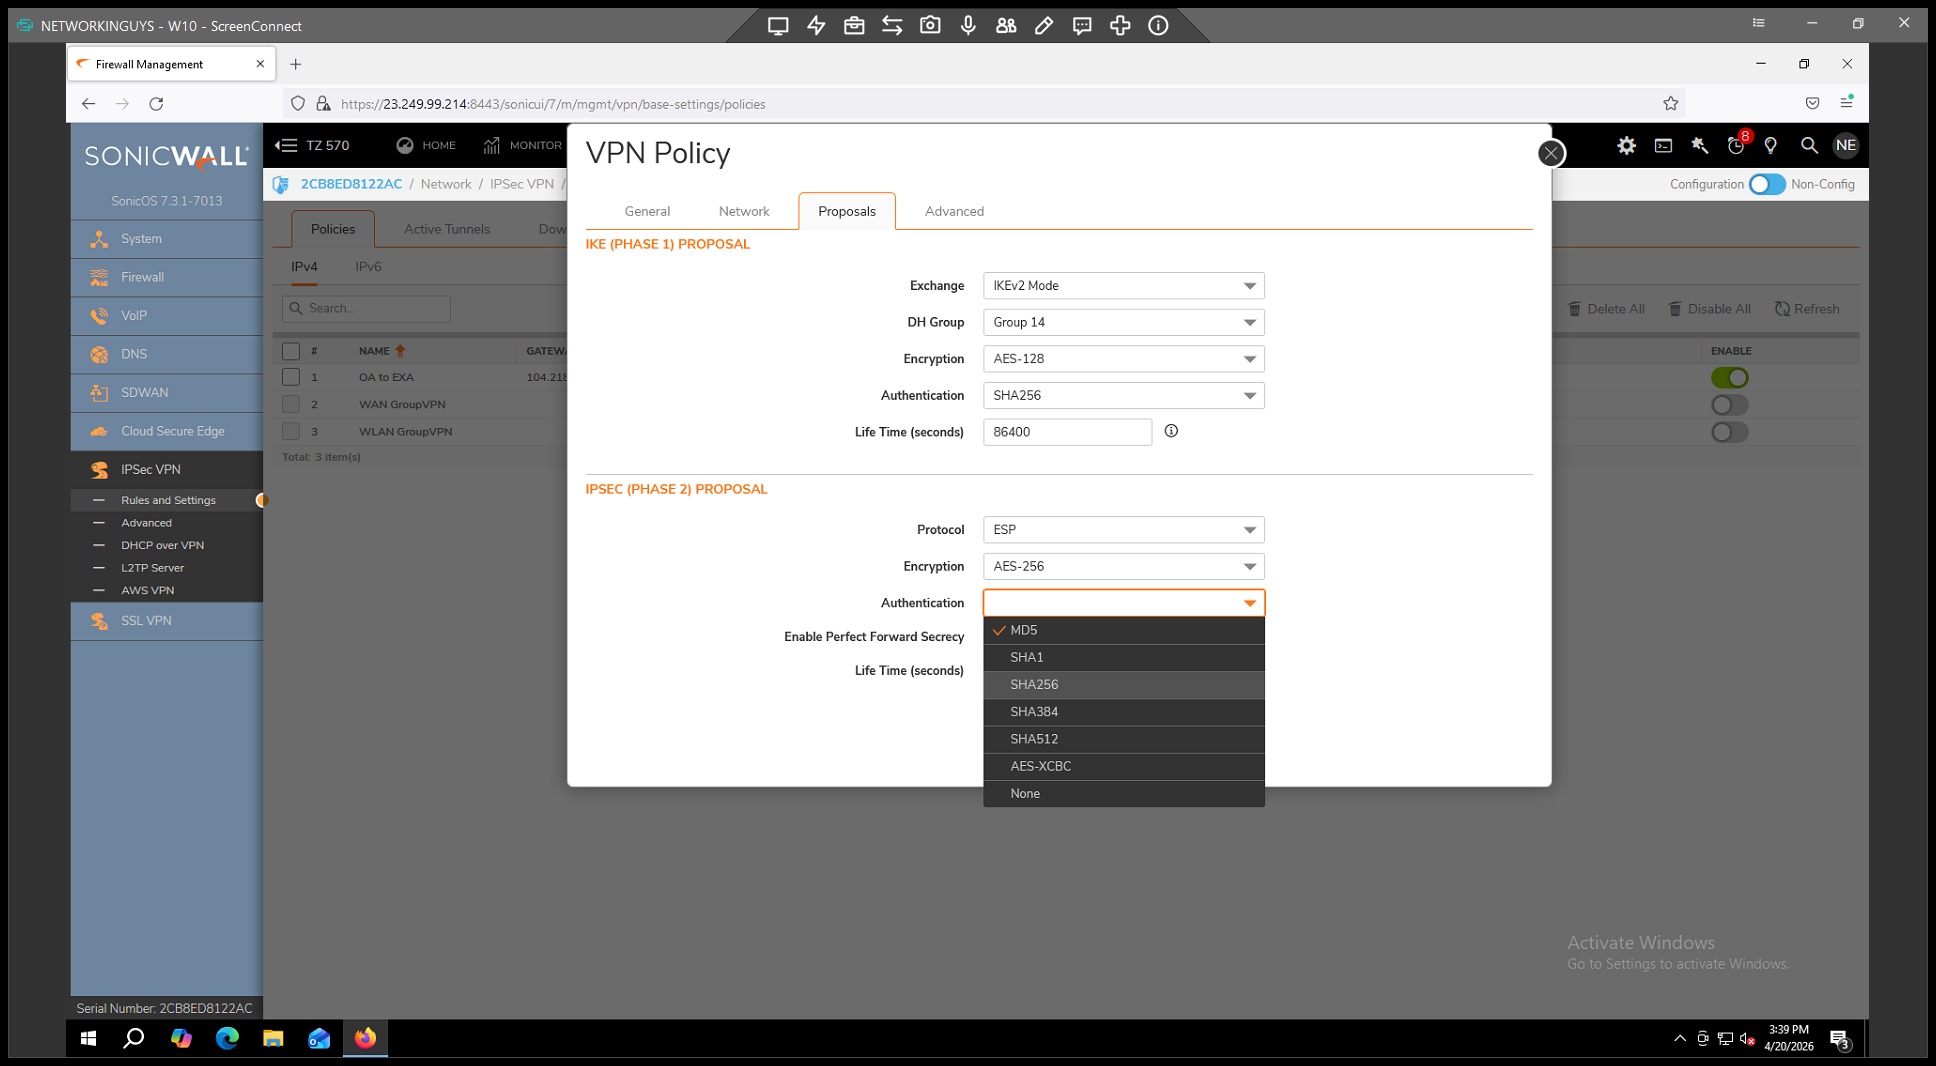Click the Life Time info icon
Screen dimensions: 1936x1066
coord(1171,431)
